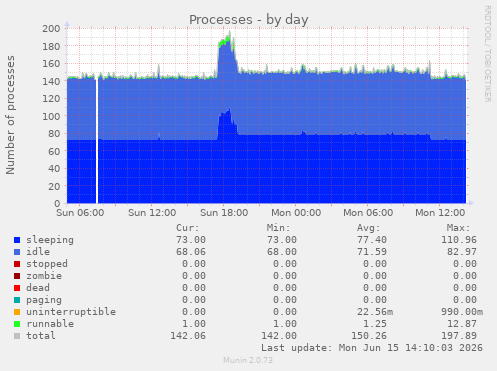Click total min value 142.00
Viewport: 497px width, 371px height.
pyautogui.click(x=279, y=336)
